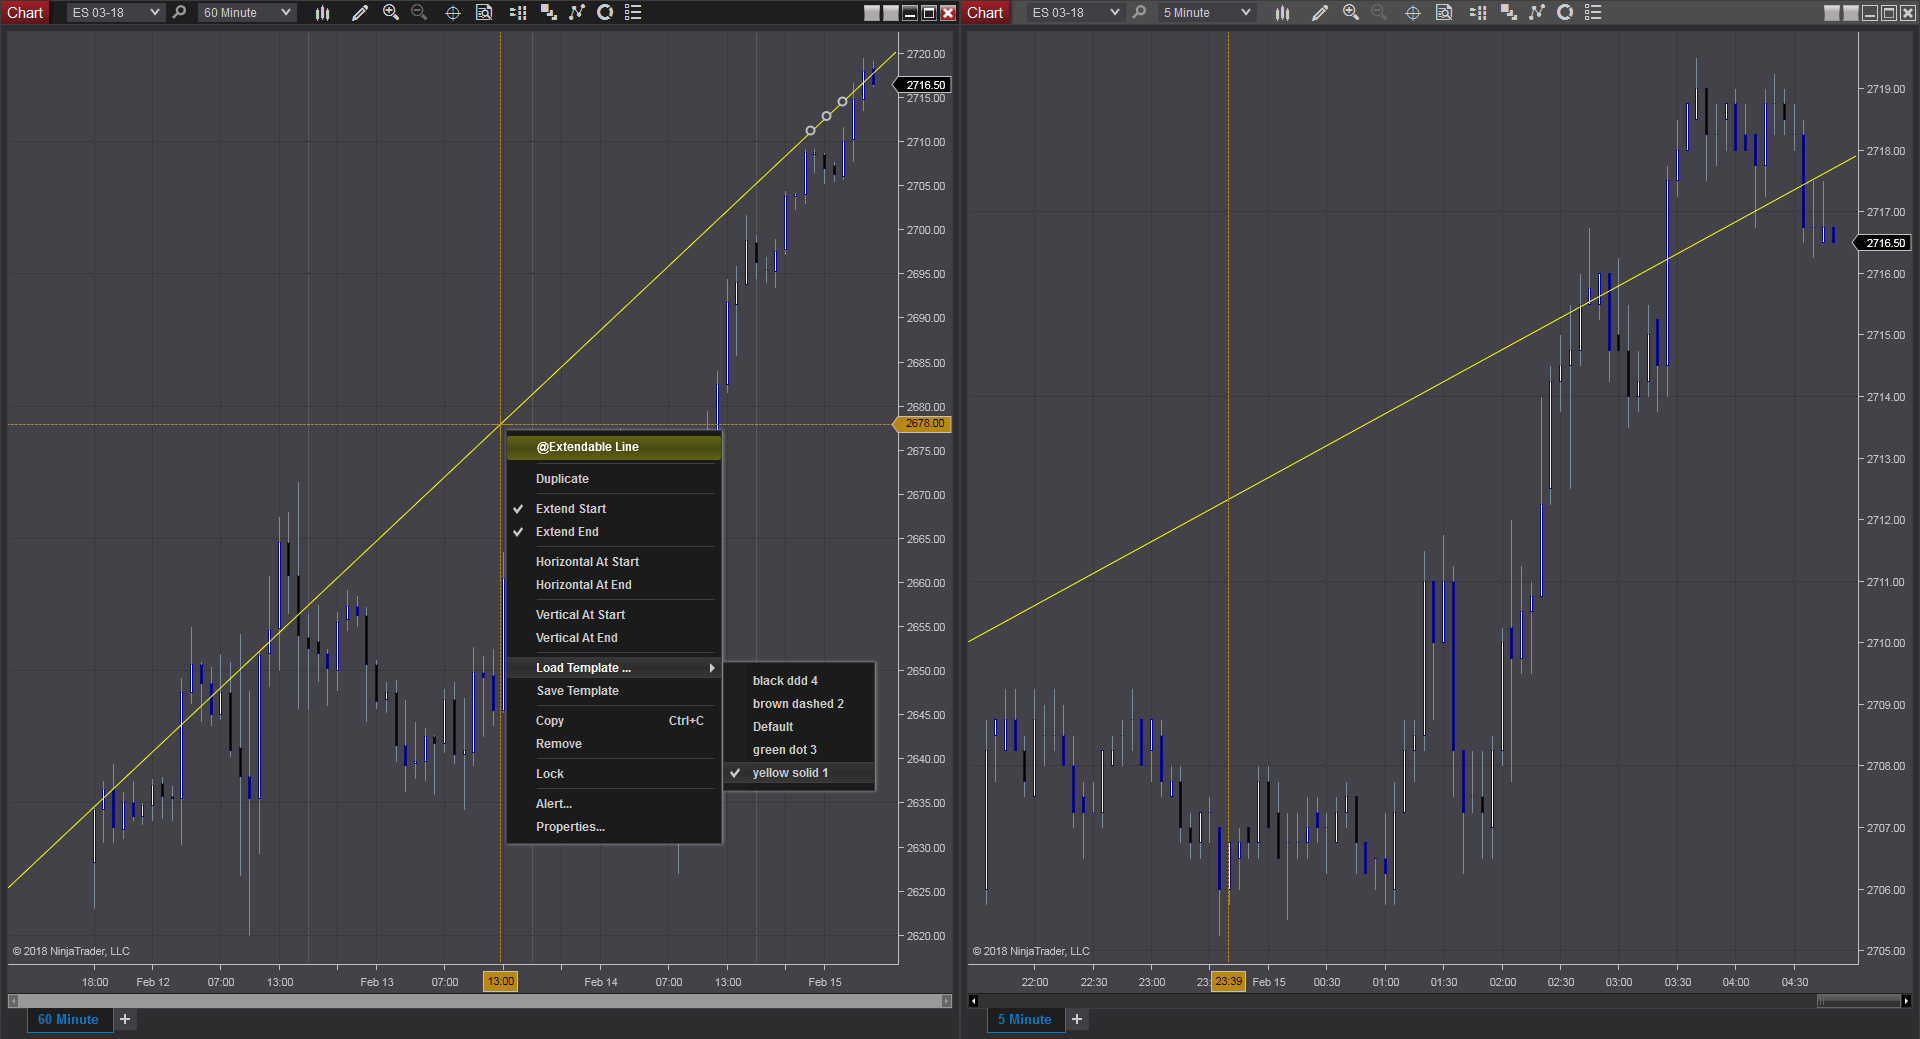
Task: Lock the extendable line drawing
Action: 614,774
